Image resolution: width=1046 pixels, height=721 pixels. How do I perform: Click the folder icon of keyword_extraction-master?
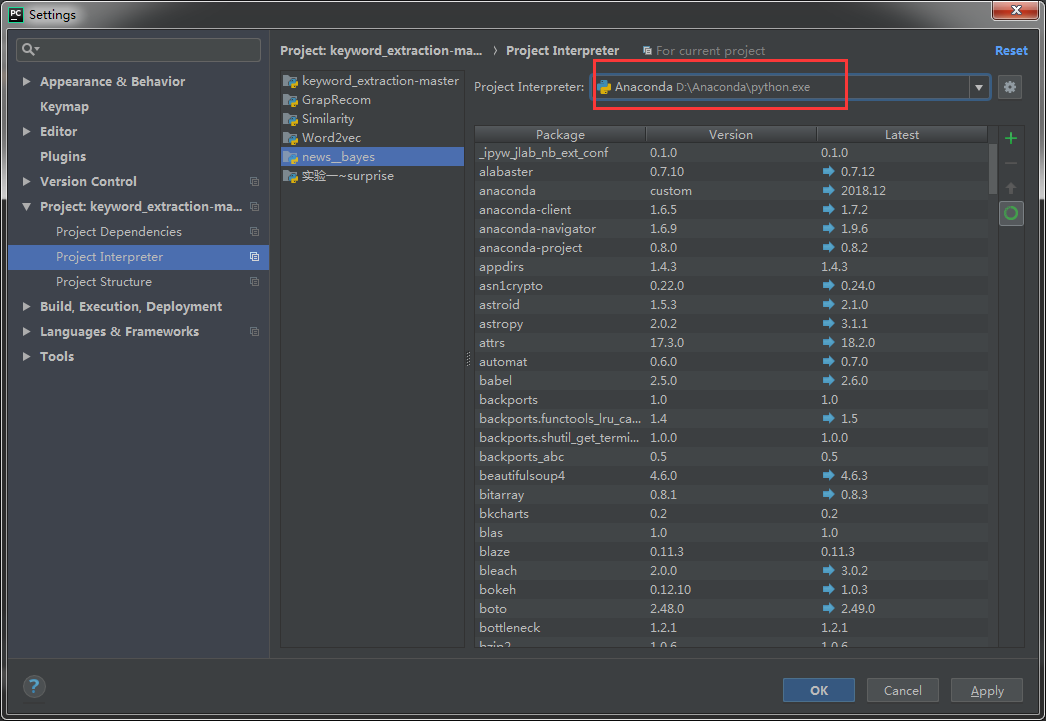pyautogui.click(x=290, y=81)
